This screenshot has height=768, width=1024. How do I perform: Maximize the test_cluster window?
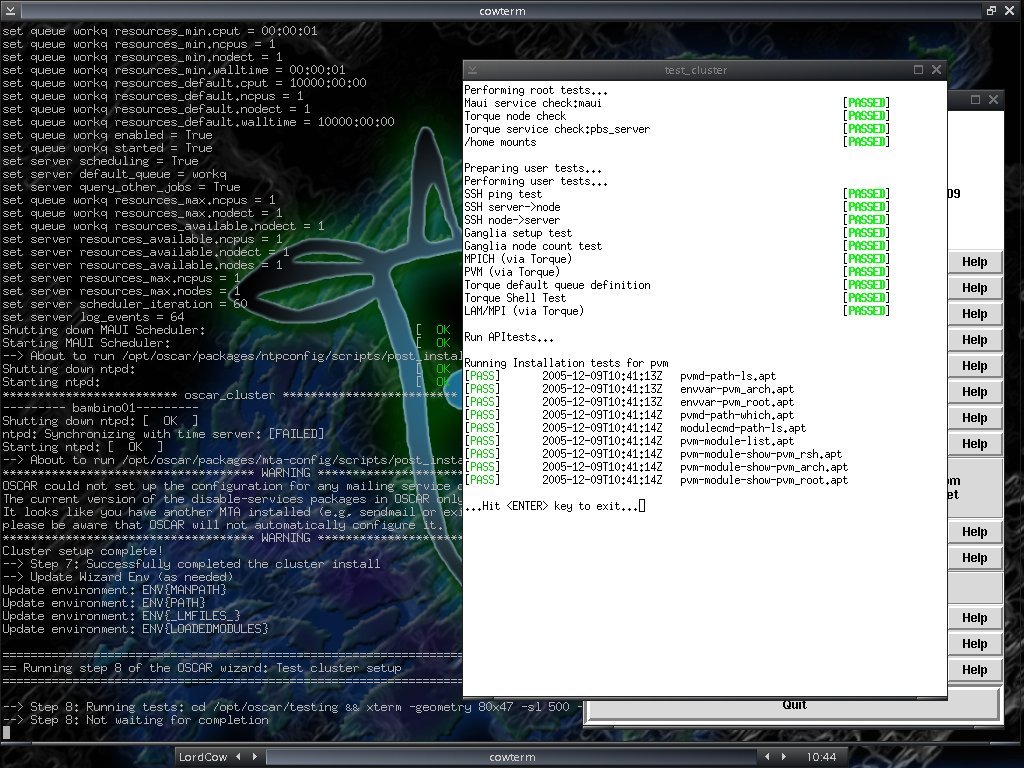[919, 70]
